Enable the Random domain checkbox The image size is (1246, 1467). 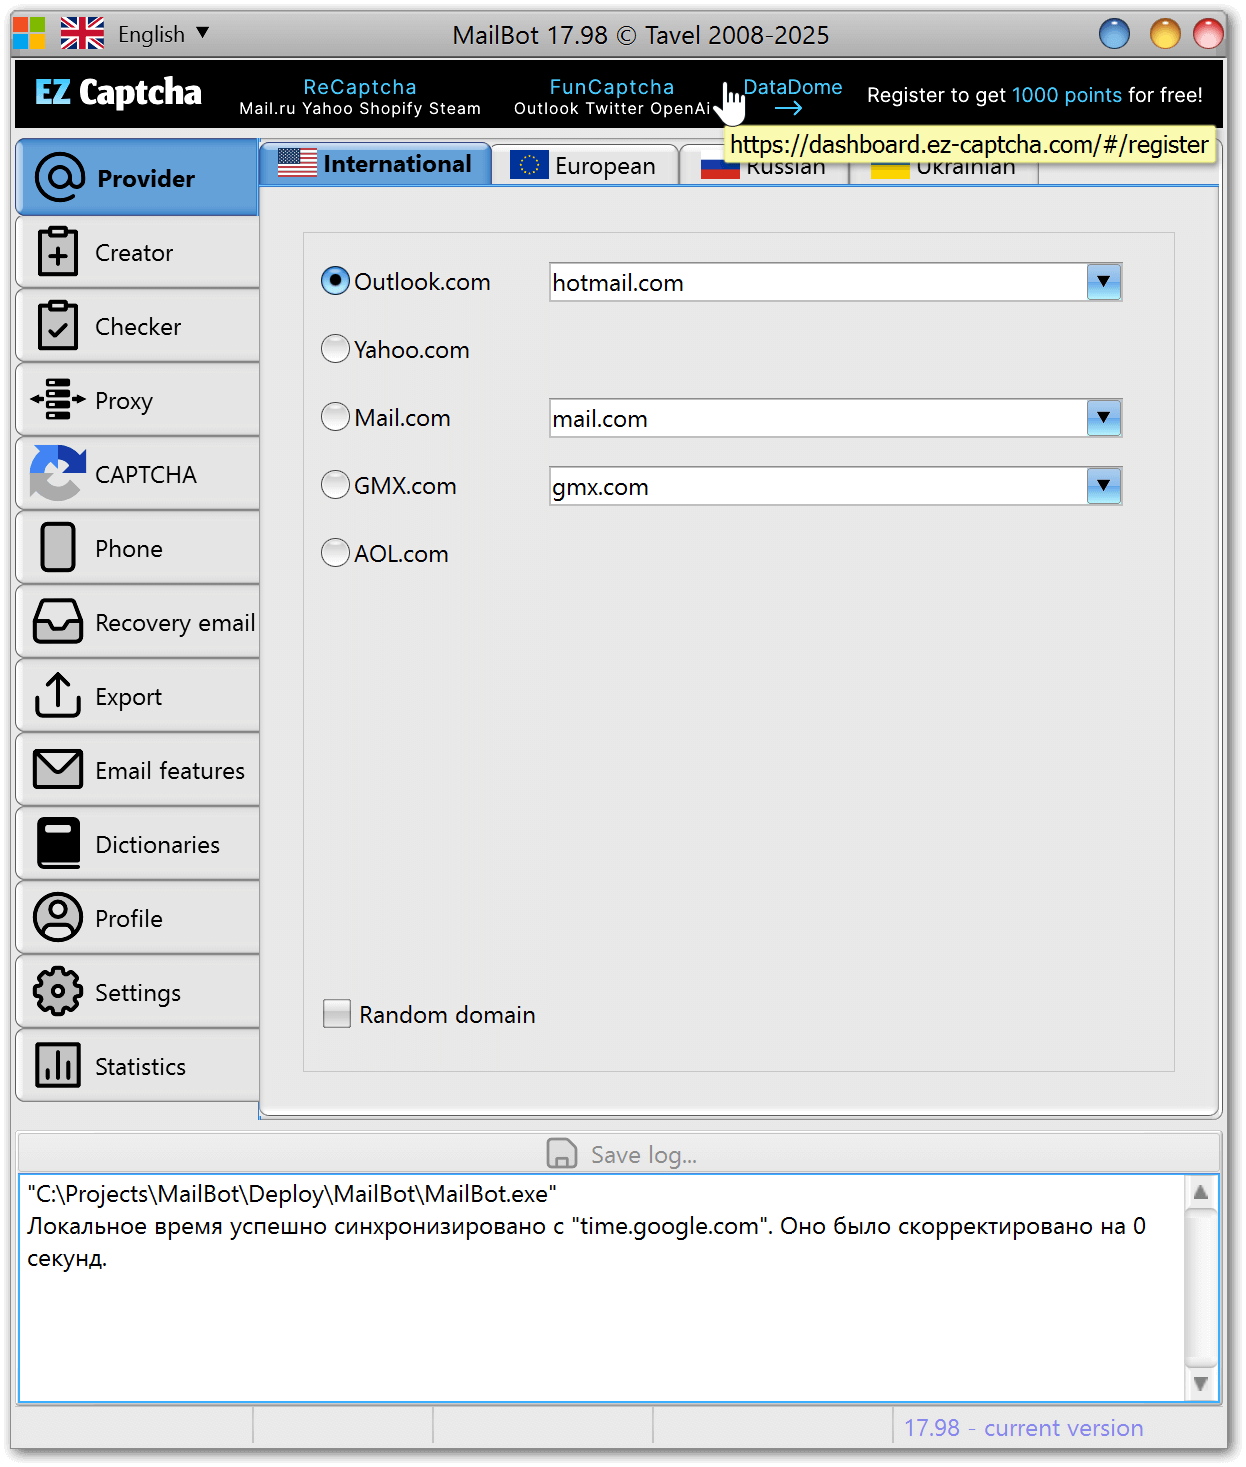coord(337,1014)
